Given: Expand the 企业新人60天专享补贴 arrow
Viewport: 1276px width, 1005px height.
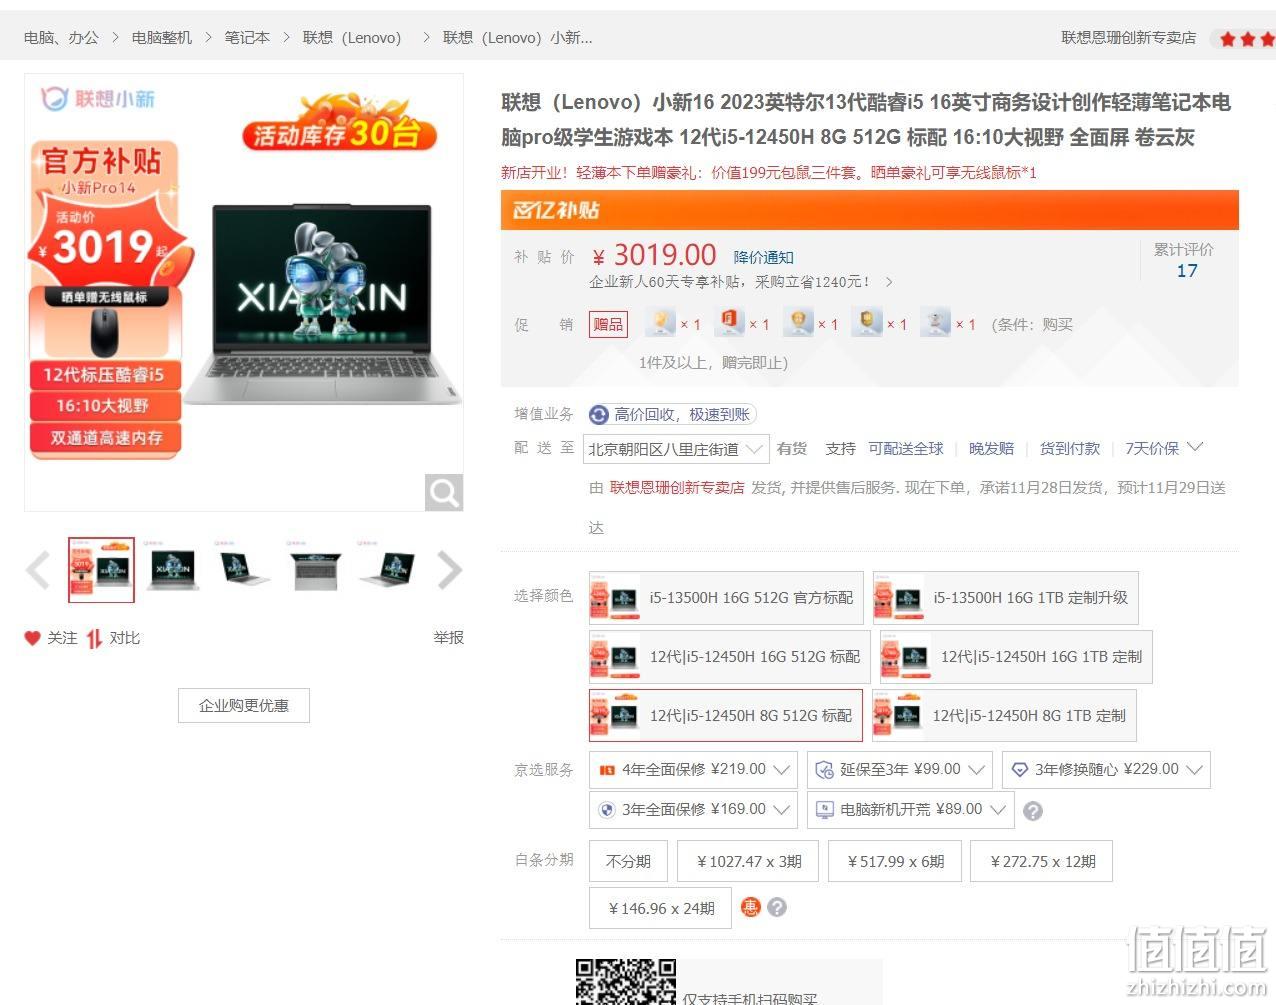Looking at the screenshot, I should coord(889,282).
